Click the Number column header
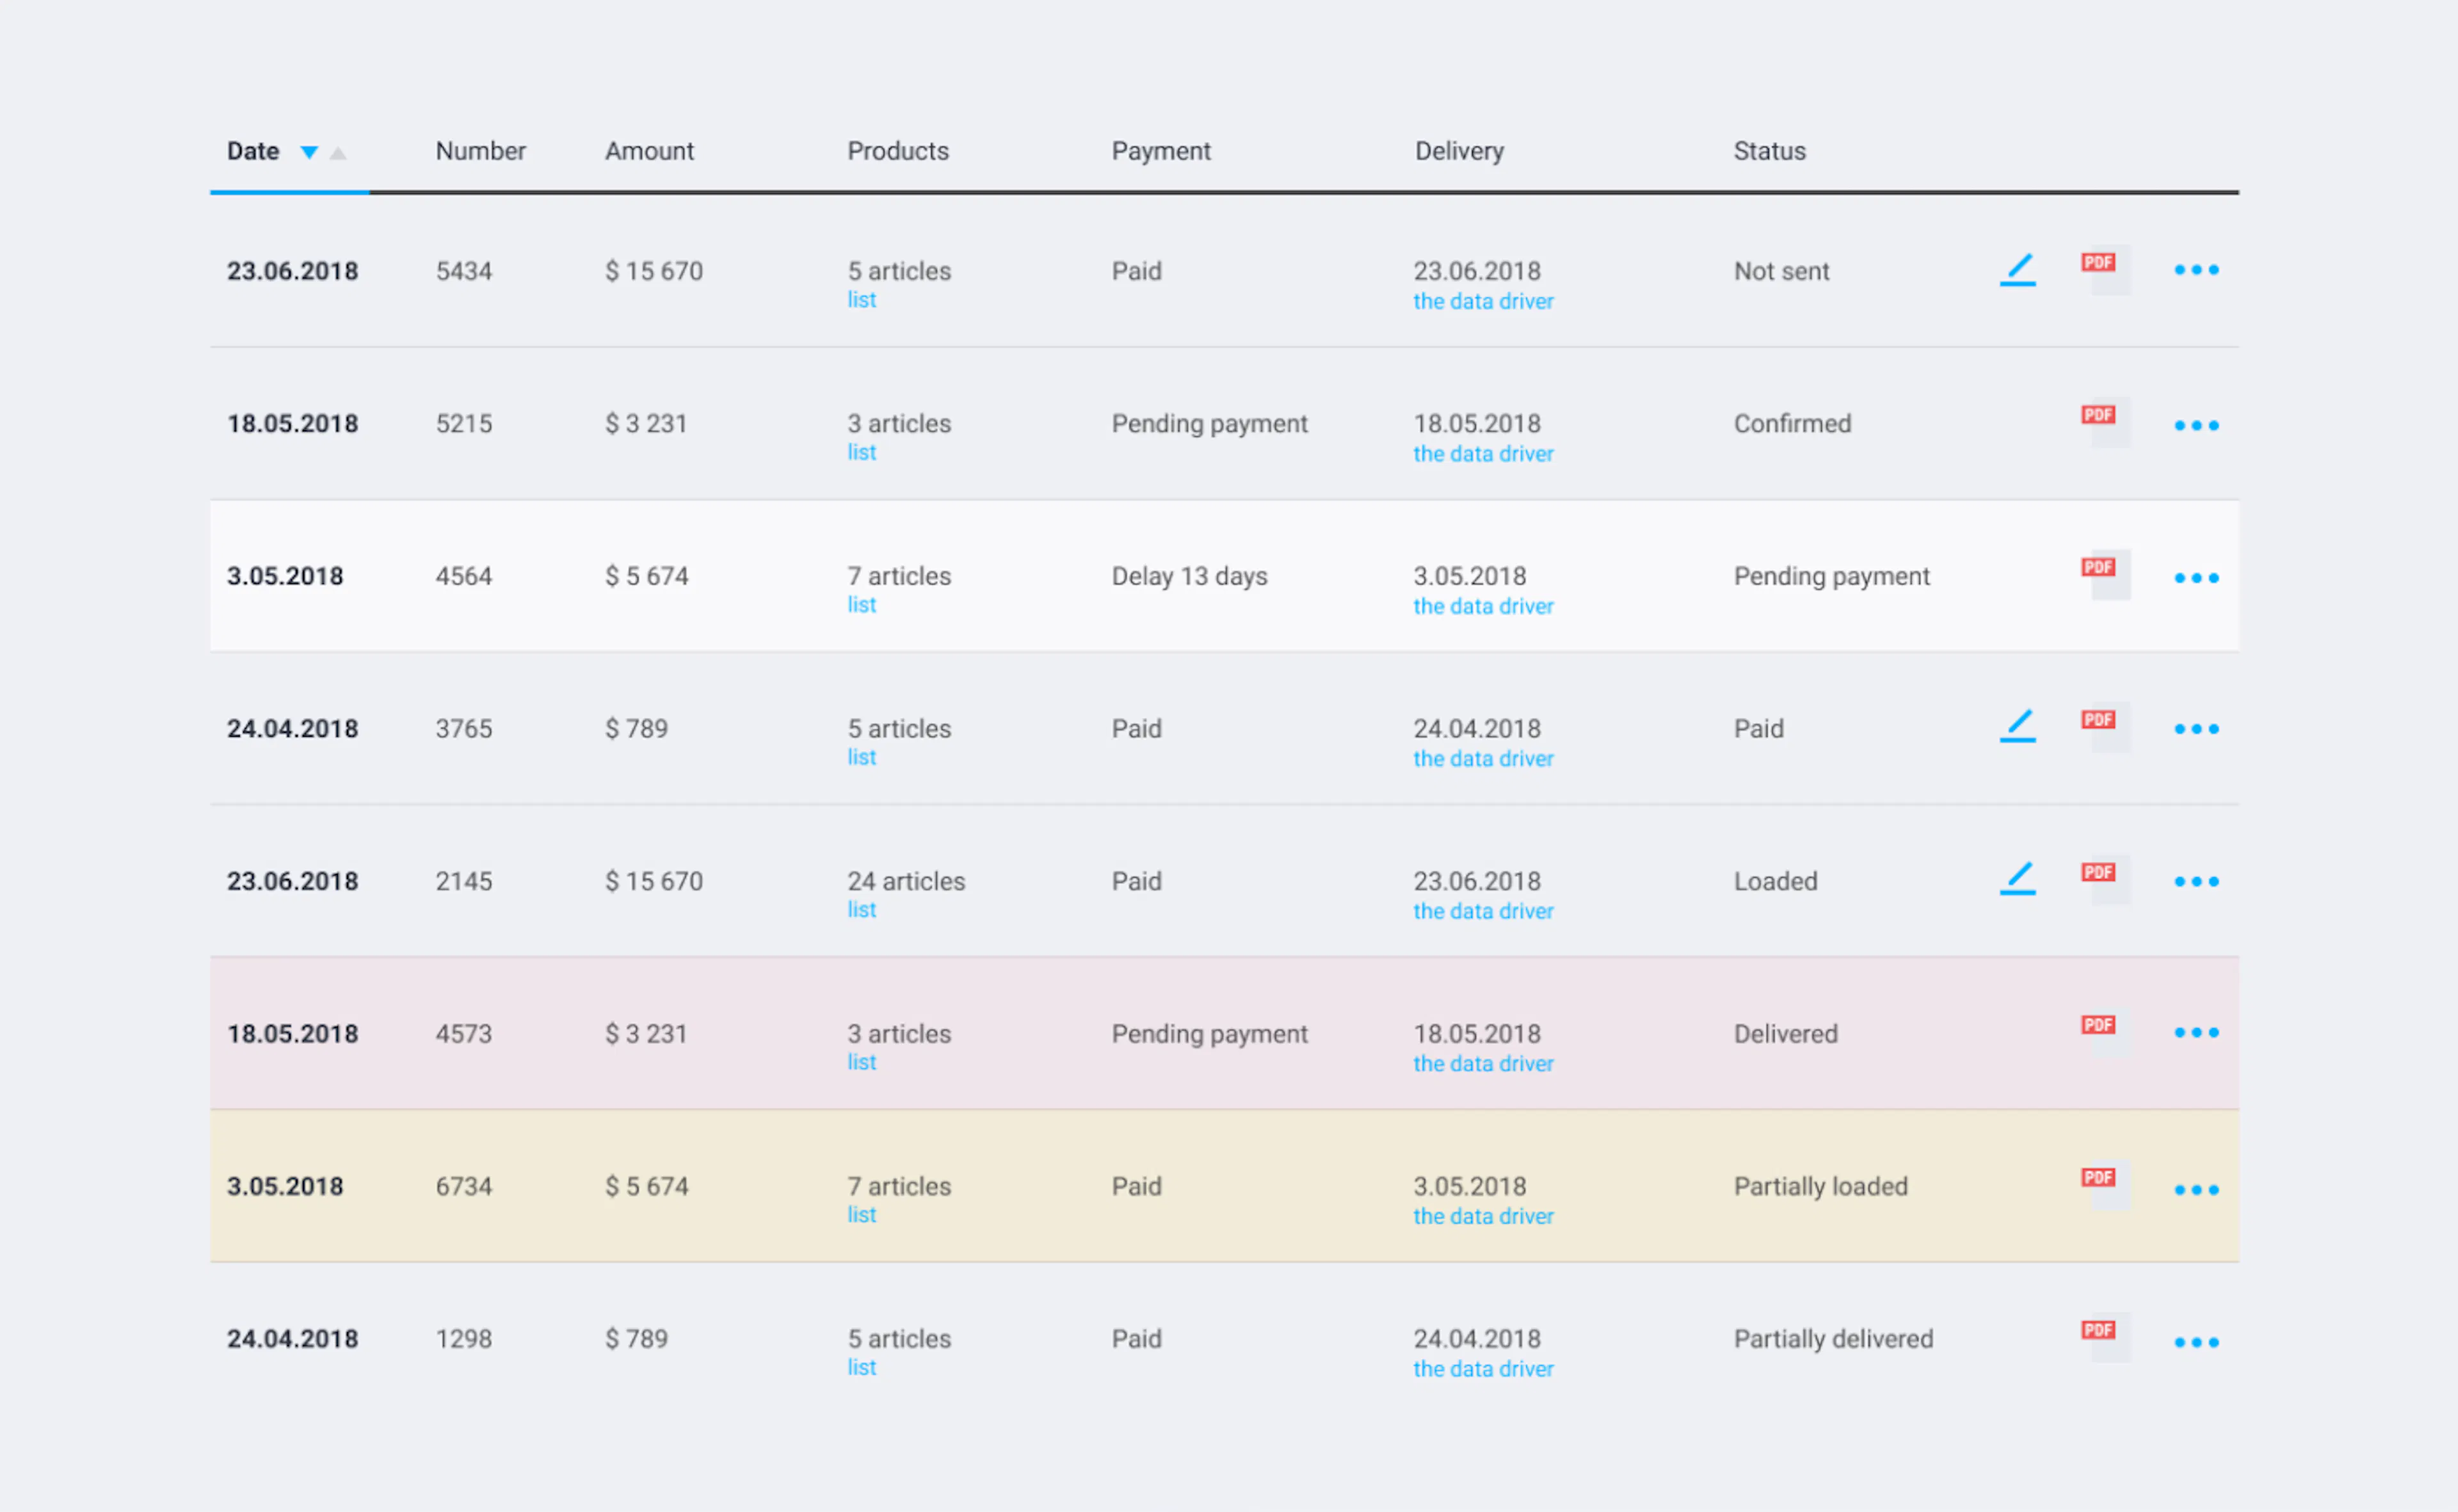Screen dimensions: 2458x1512 click(x=480, y=151)
